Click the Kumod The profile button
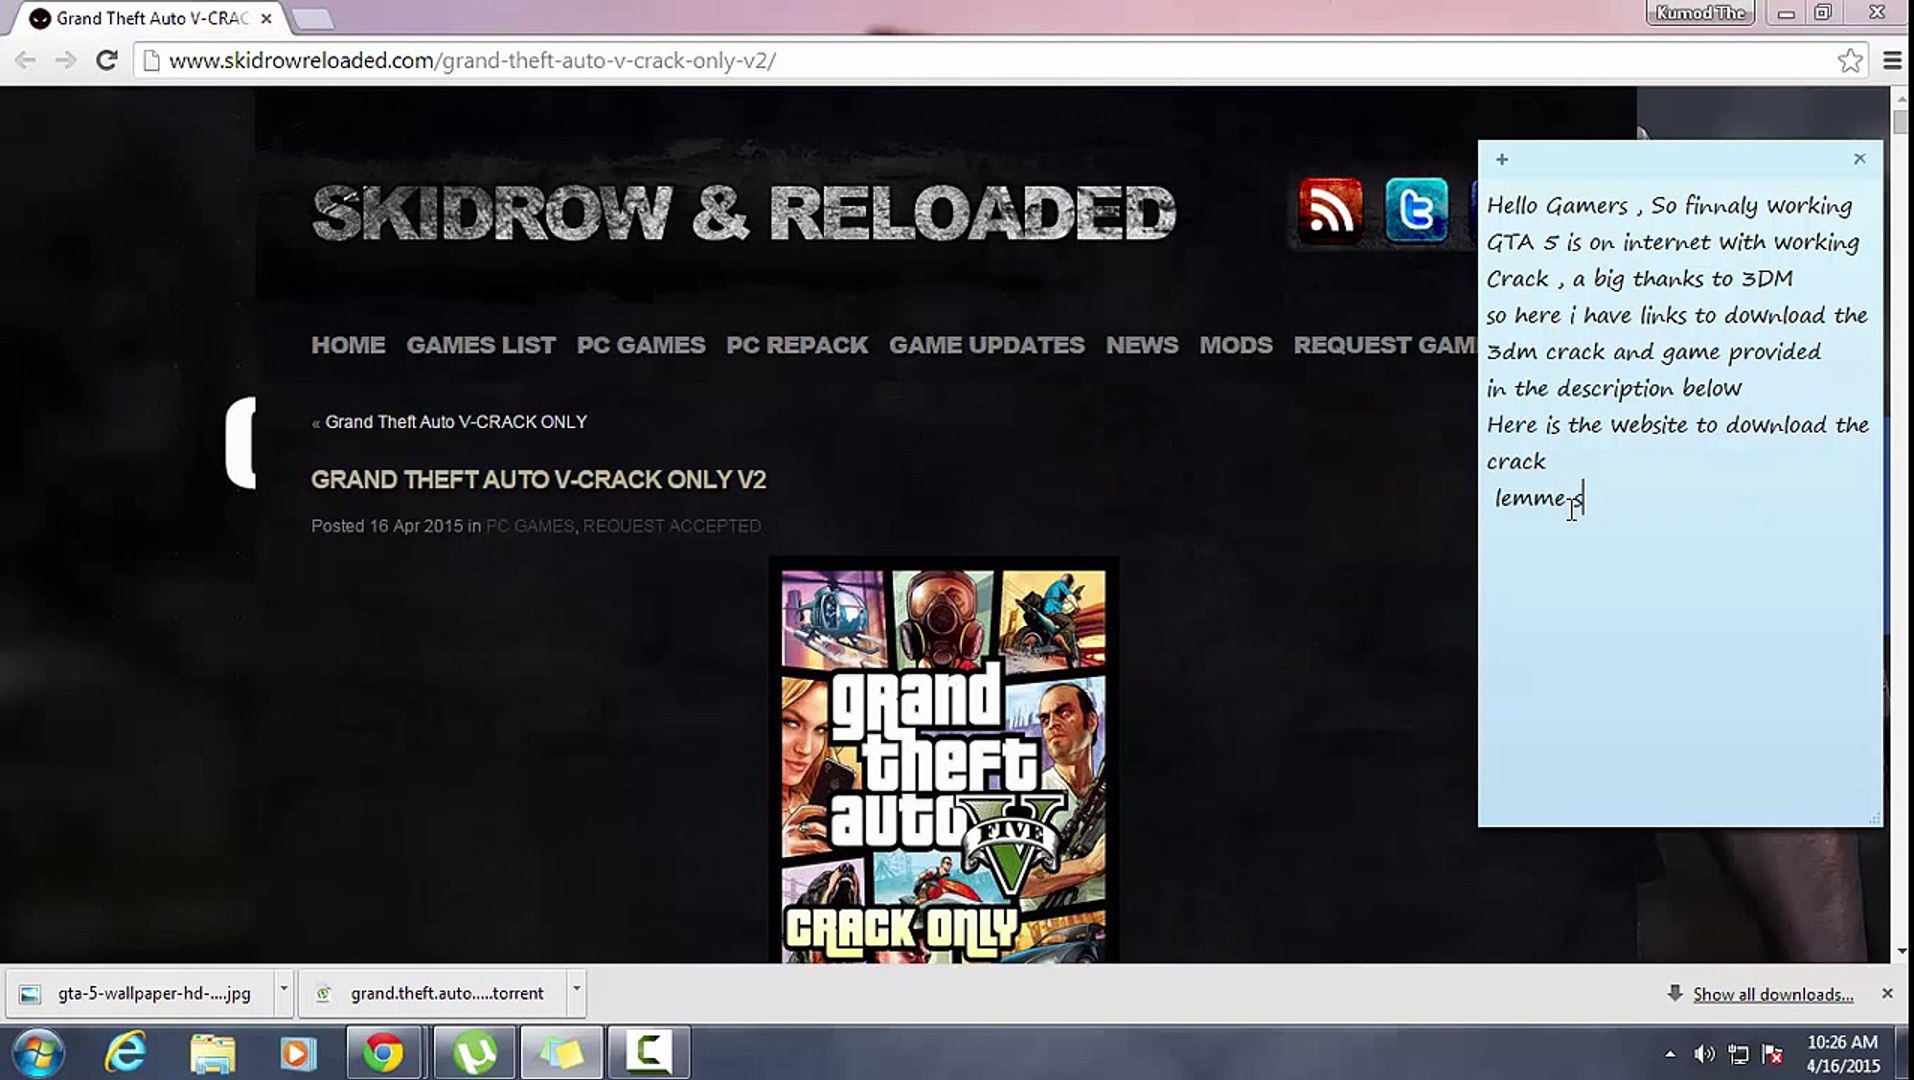1914x1080 pixels. tap(1700, 12)
